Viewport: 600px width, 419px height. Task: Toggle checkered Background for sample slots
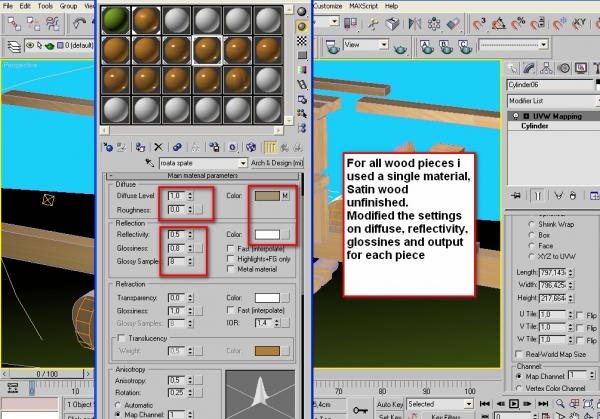pos(302,41)
